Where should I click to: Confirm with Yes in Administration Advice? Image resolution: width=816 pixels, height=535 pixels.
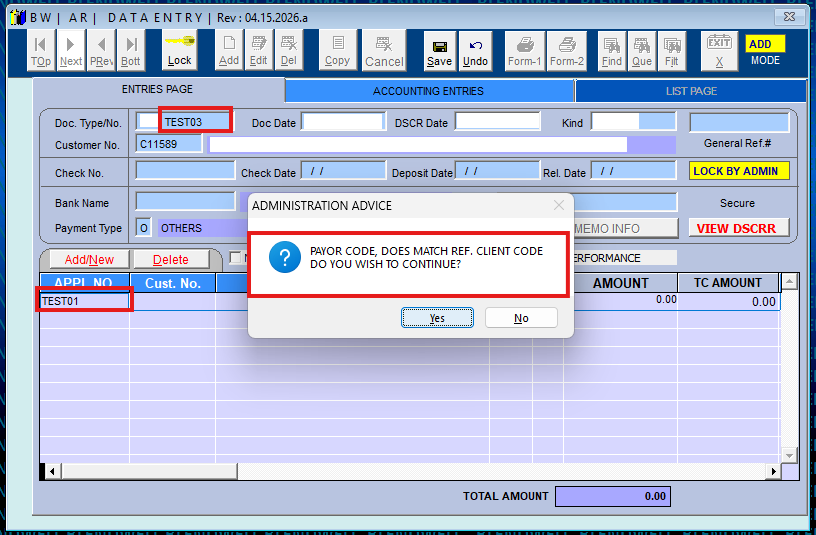[437, 318]
